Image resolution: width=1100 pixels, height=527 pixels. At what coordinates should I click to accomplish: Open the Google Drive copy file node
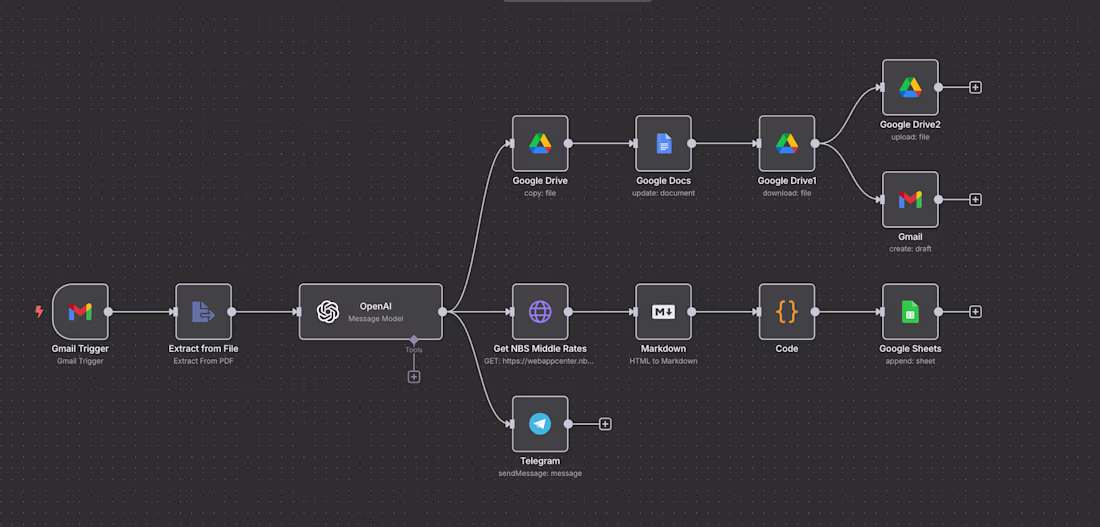point(540,143)
